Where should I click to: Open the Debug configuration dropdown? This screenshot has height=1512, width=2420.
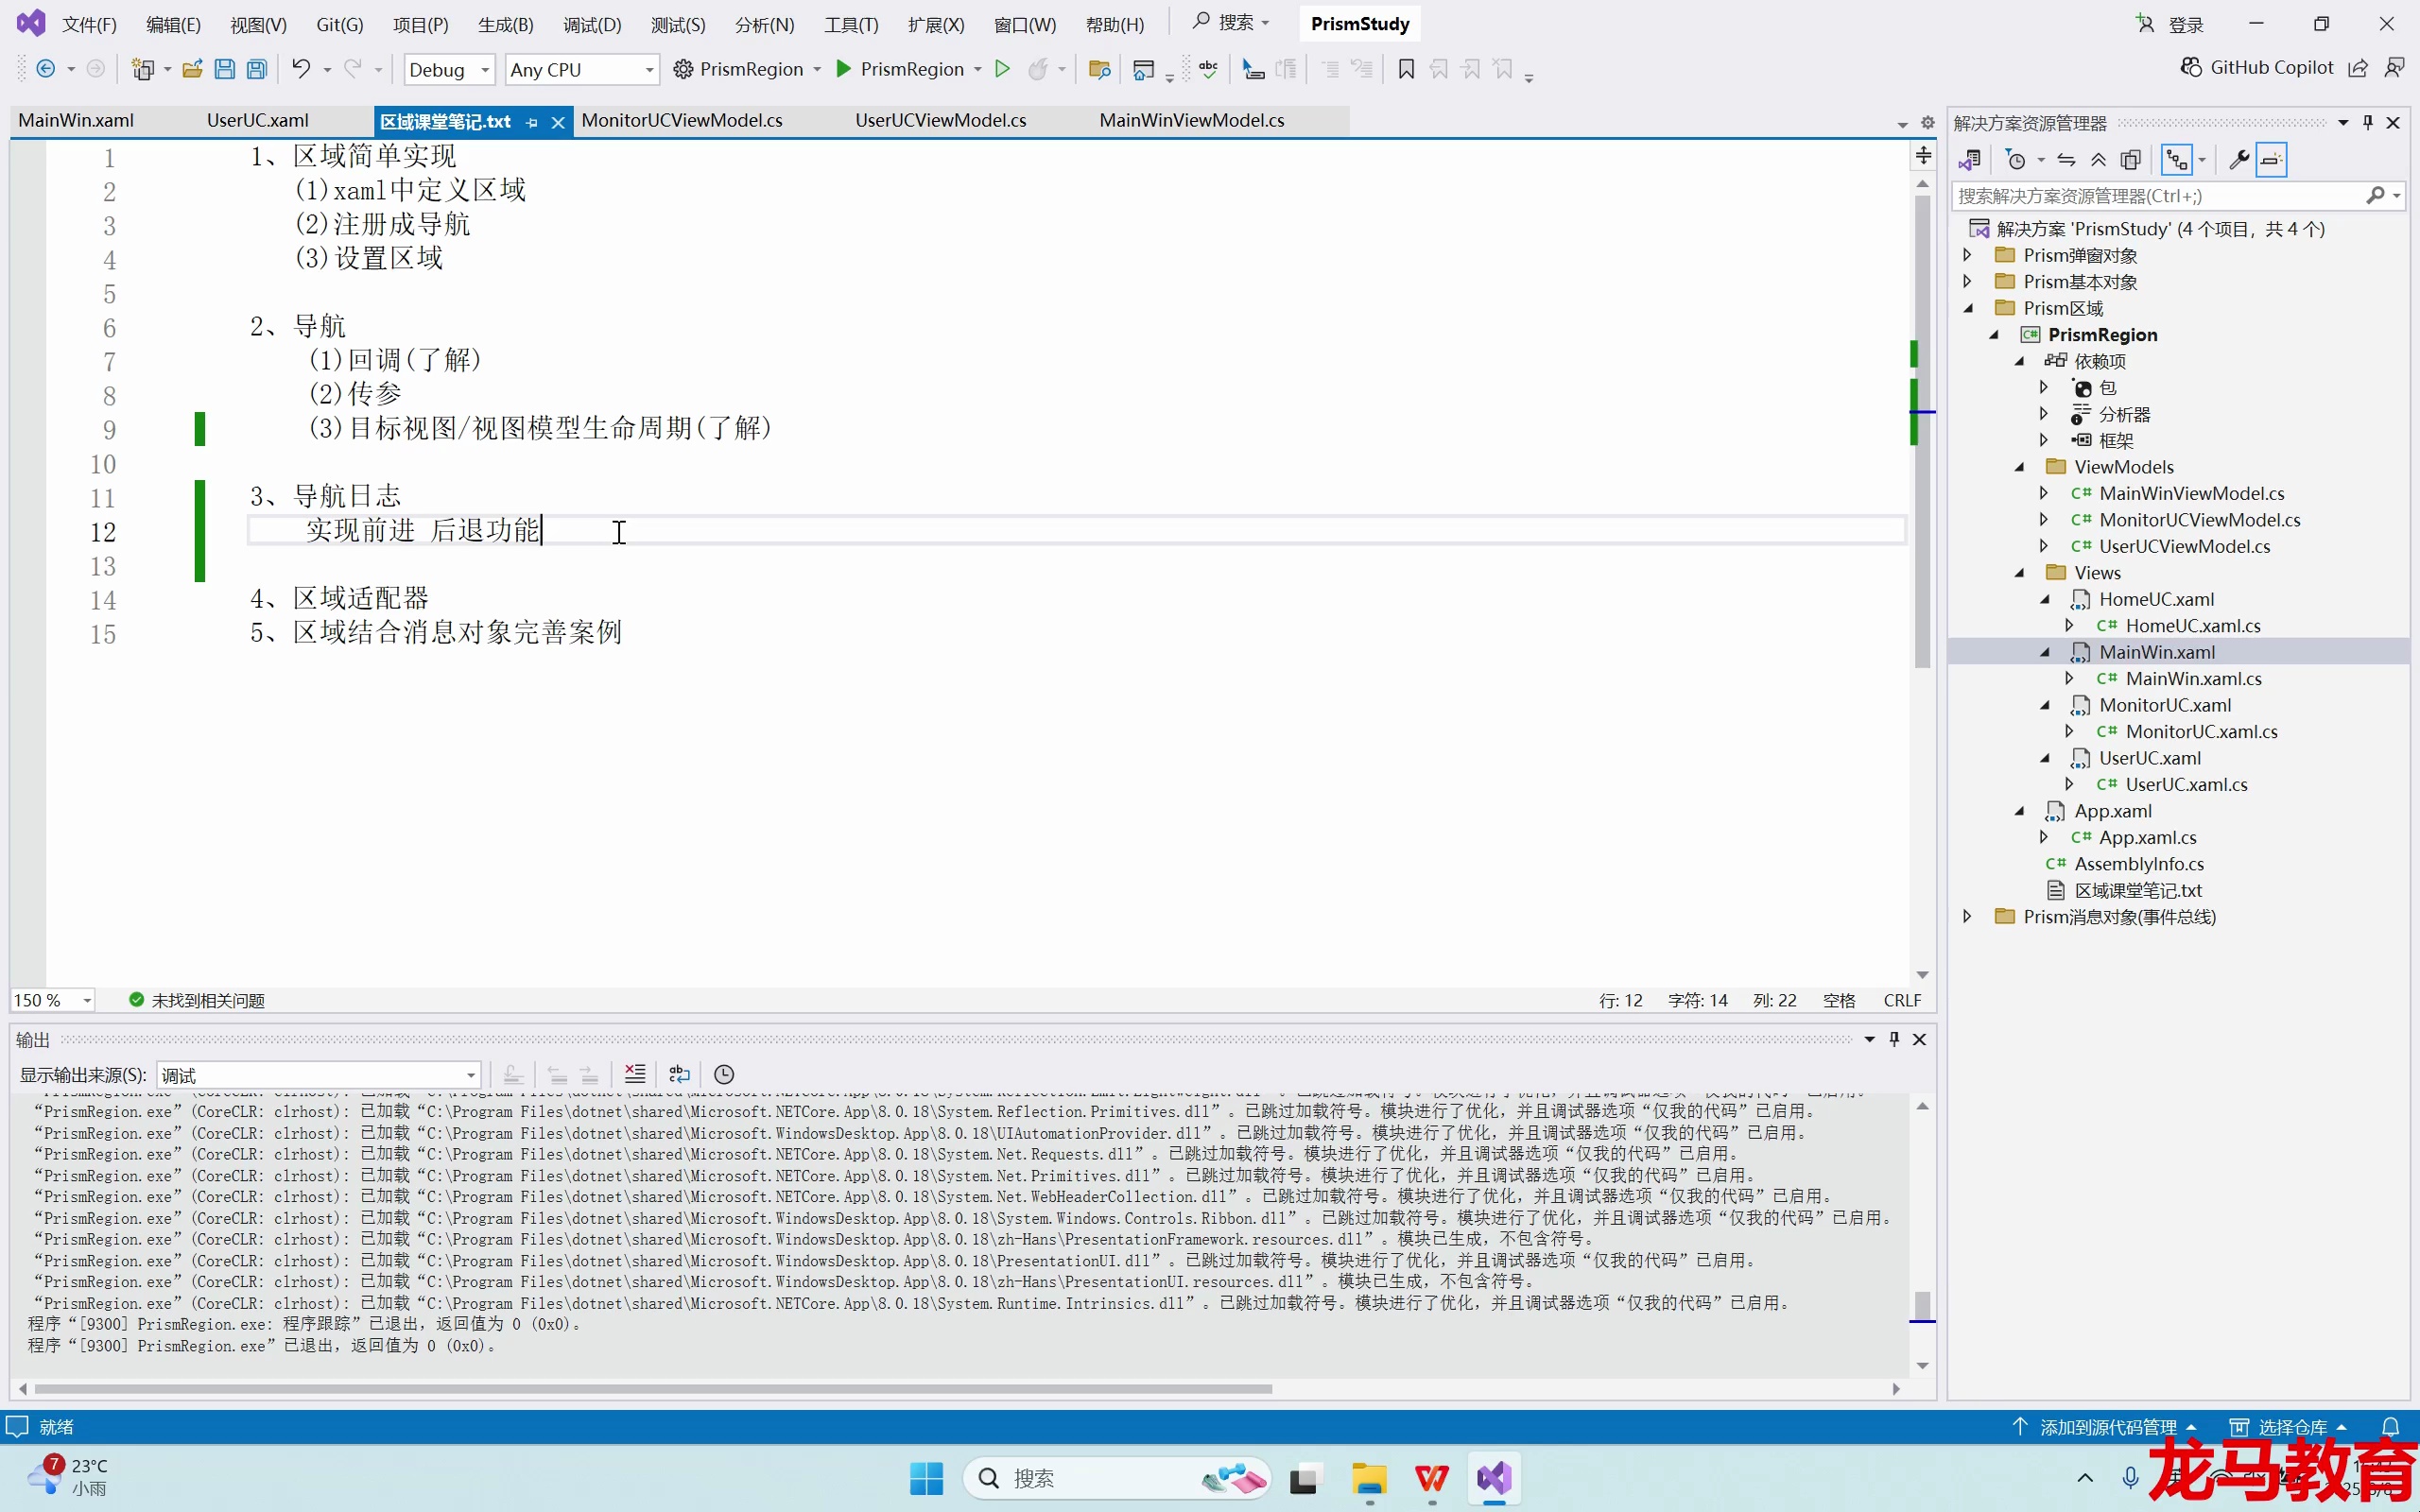pyautogui.click(x=448, y=69)
